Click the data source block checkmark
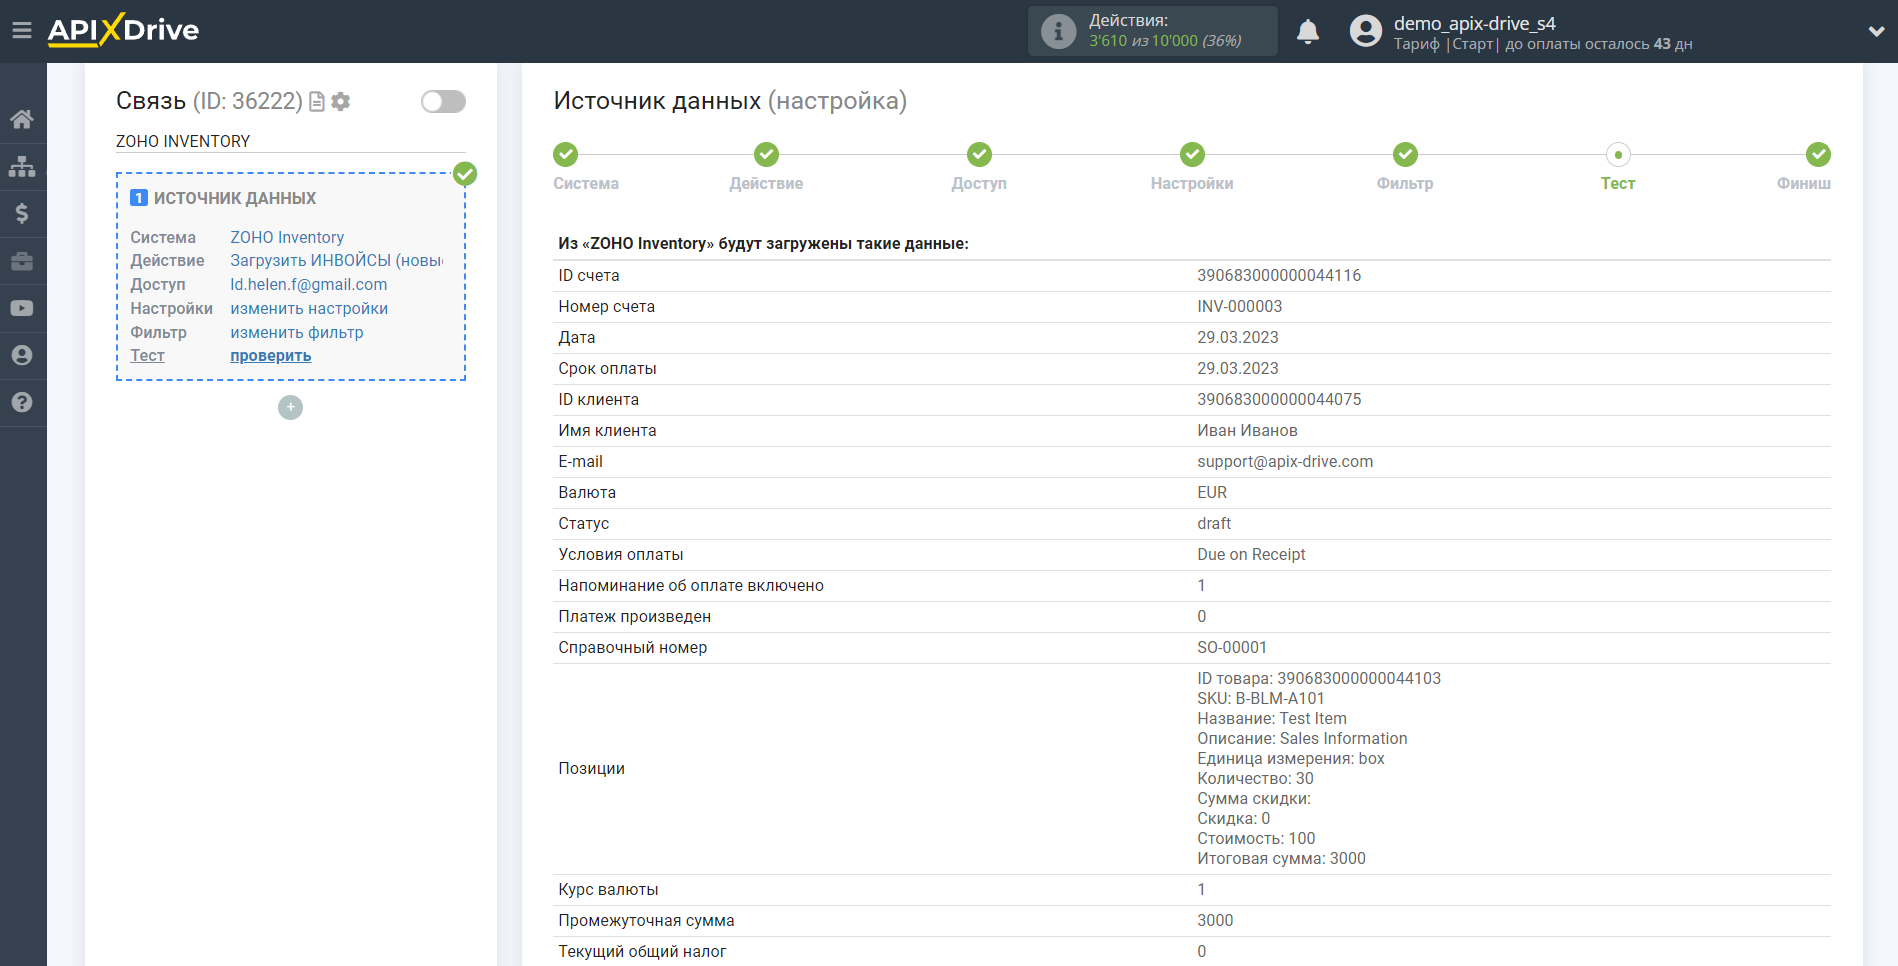1898x966 pixels. pos(465,173)
